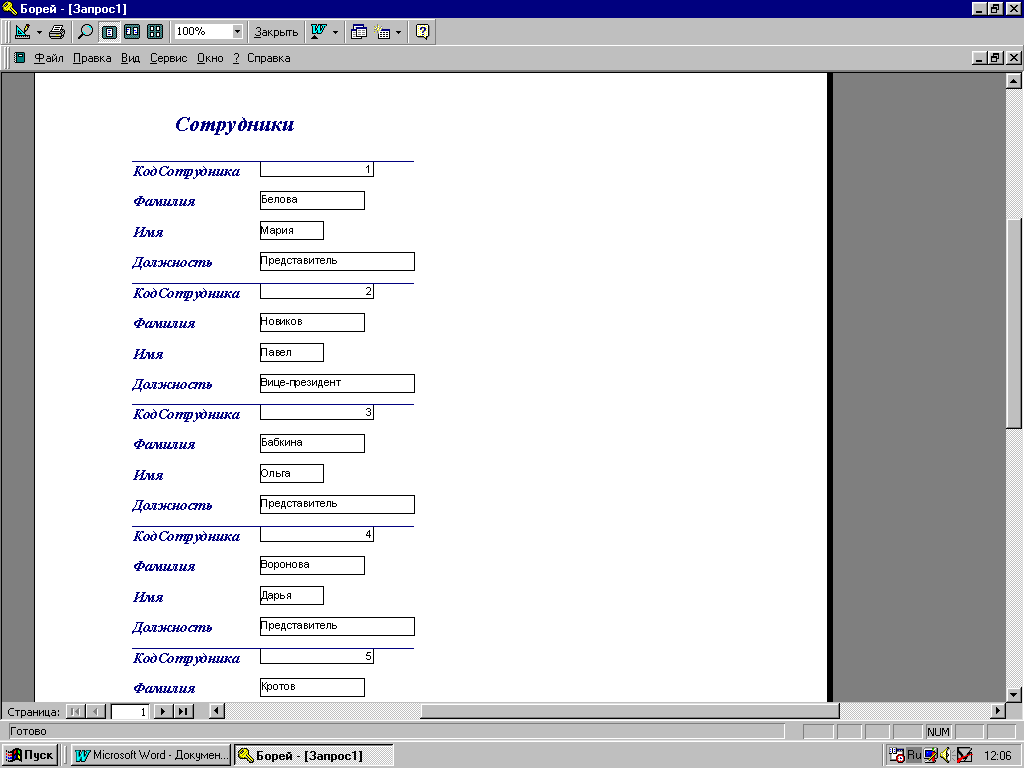
Task: Go to last page navigation button
Action: pos(184,711)
